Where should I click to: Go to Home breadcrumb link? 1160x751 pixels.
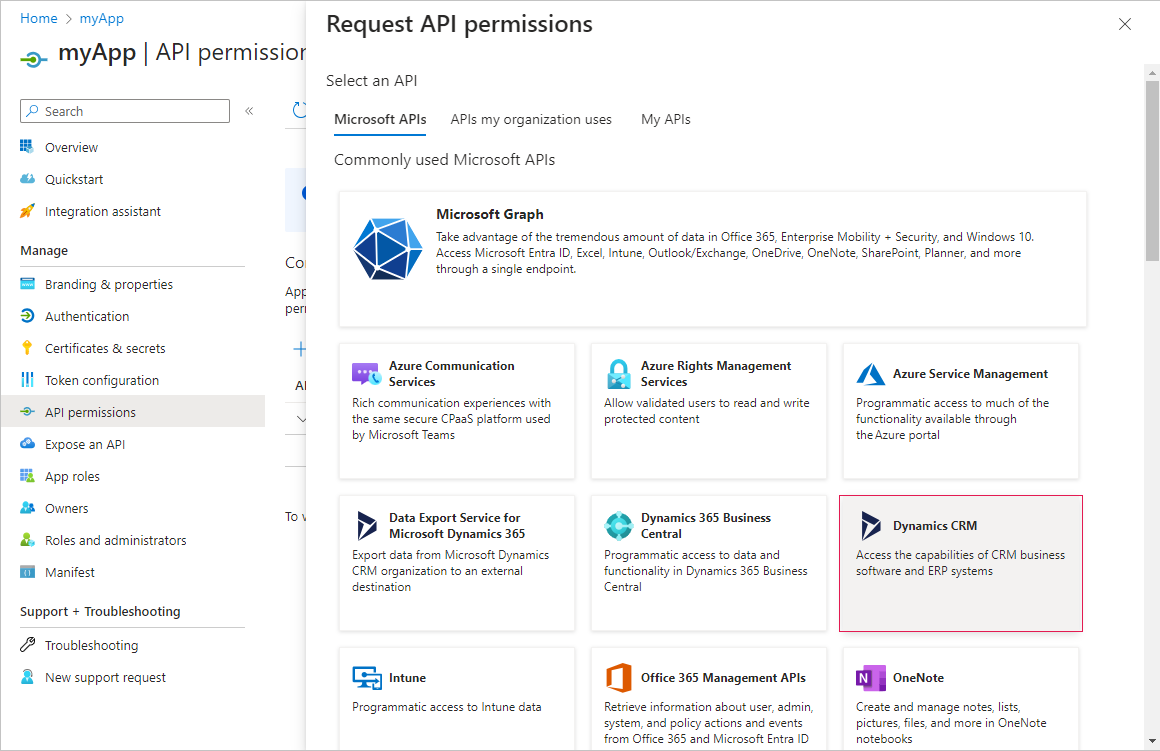coord(38,18)
